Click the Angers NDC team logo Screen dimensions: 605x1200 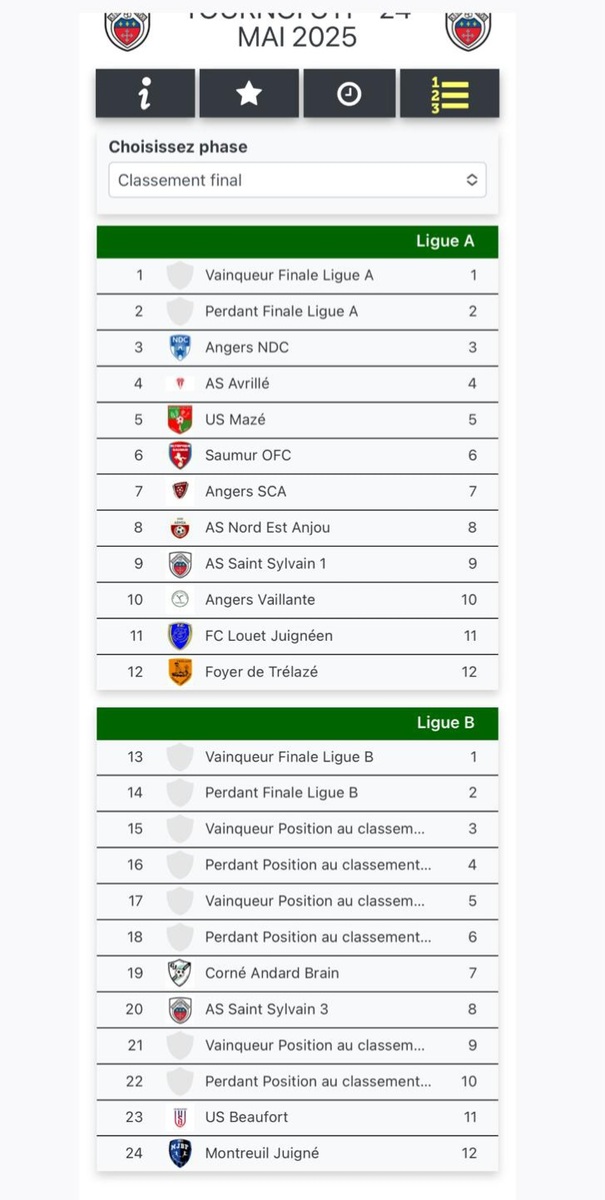[180, 347]
